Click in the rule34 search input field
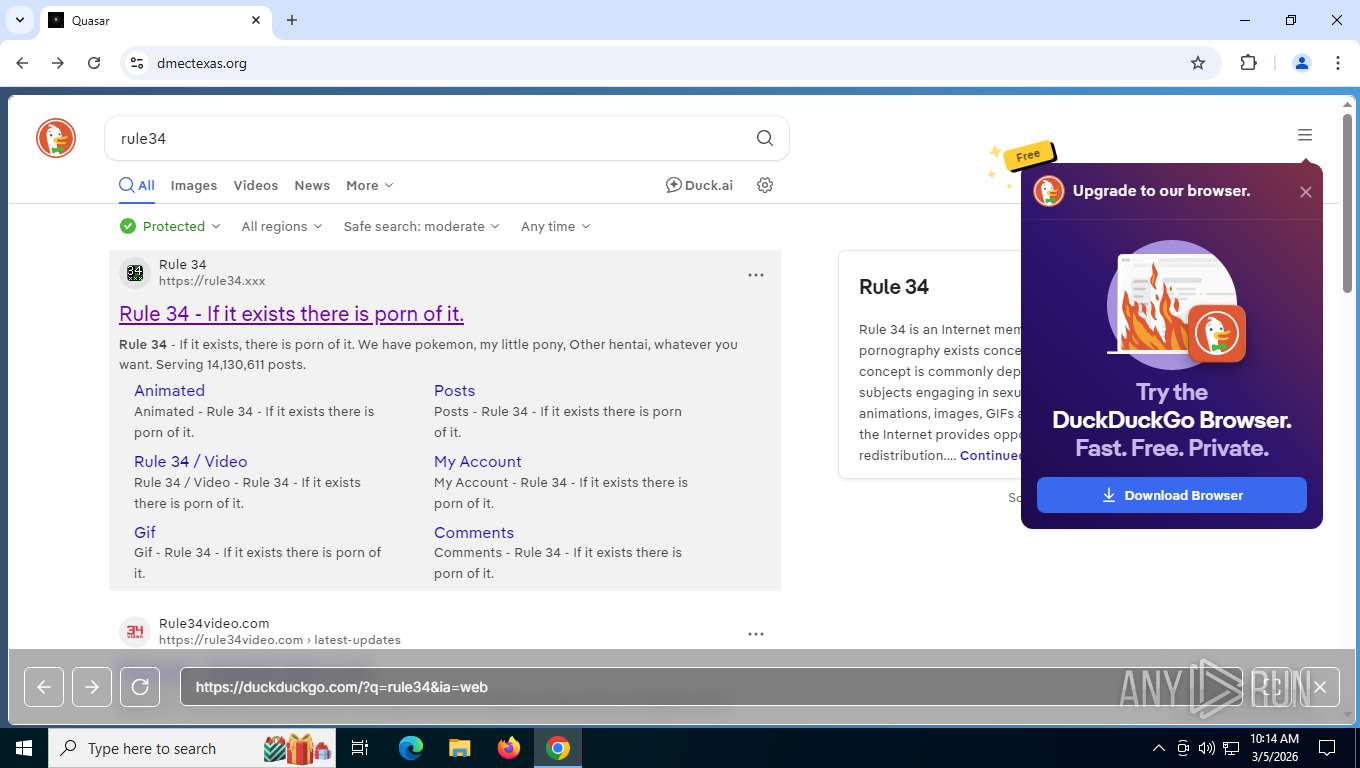Screen dimensions: 1360x768 (x=430, y=138)
